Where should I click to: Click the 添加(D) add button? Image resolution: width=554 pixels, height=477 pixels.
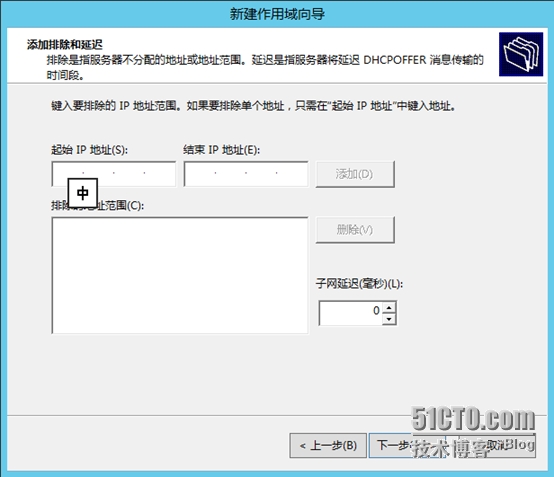(x=355, y=174)
